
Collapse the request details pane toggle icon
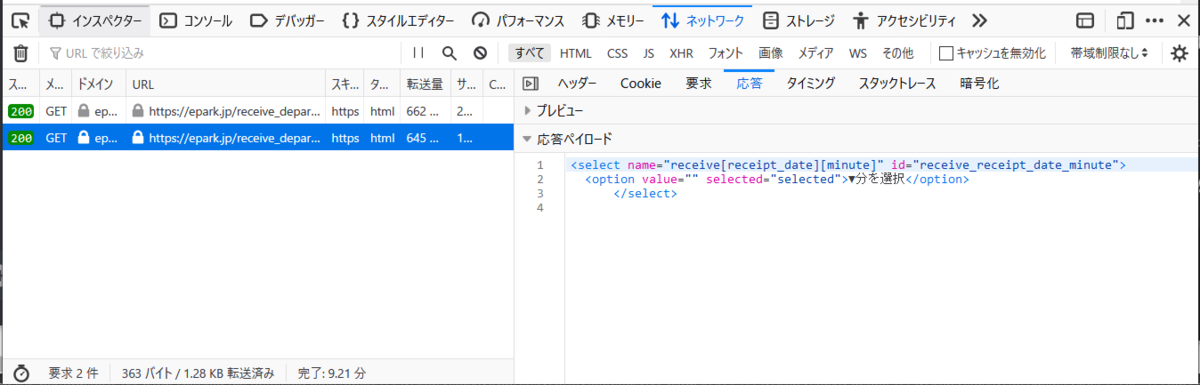click(531, 84)
